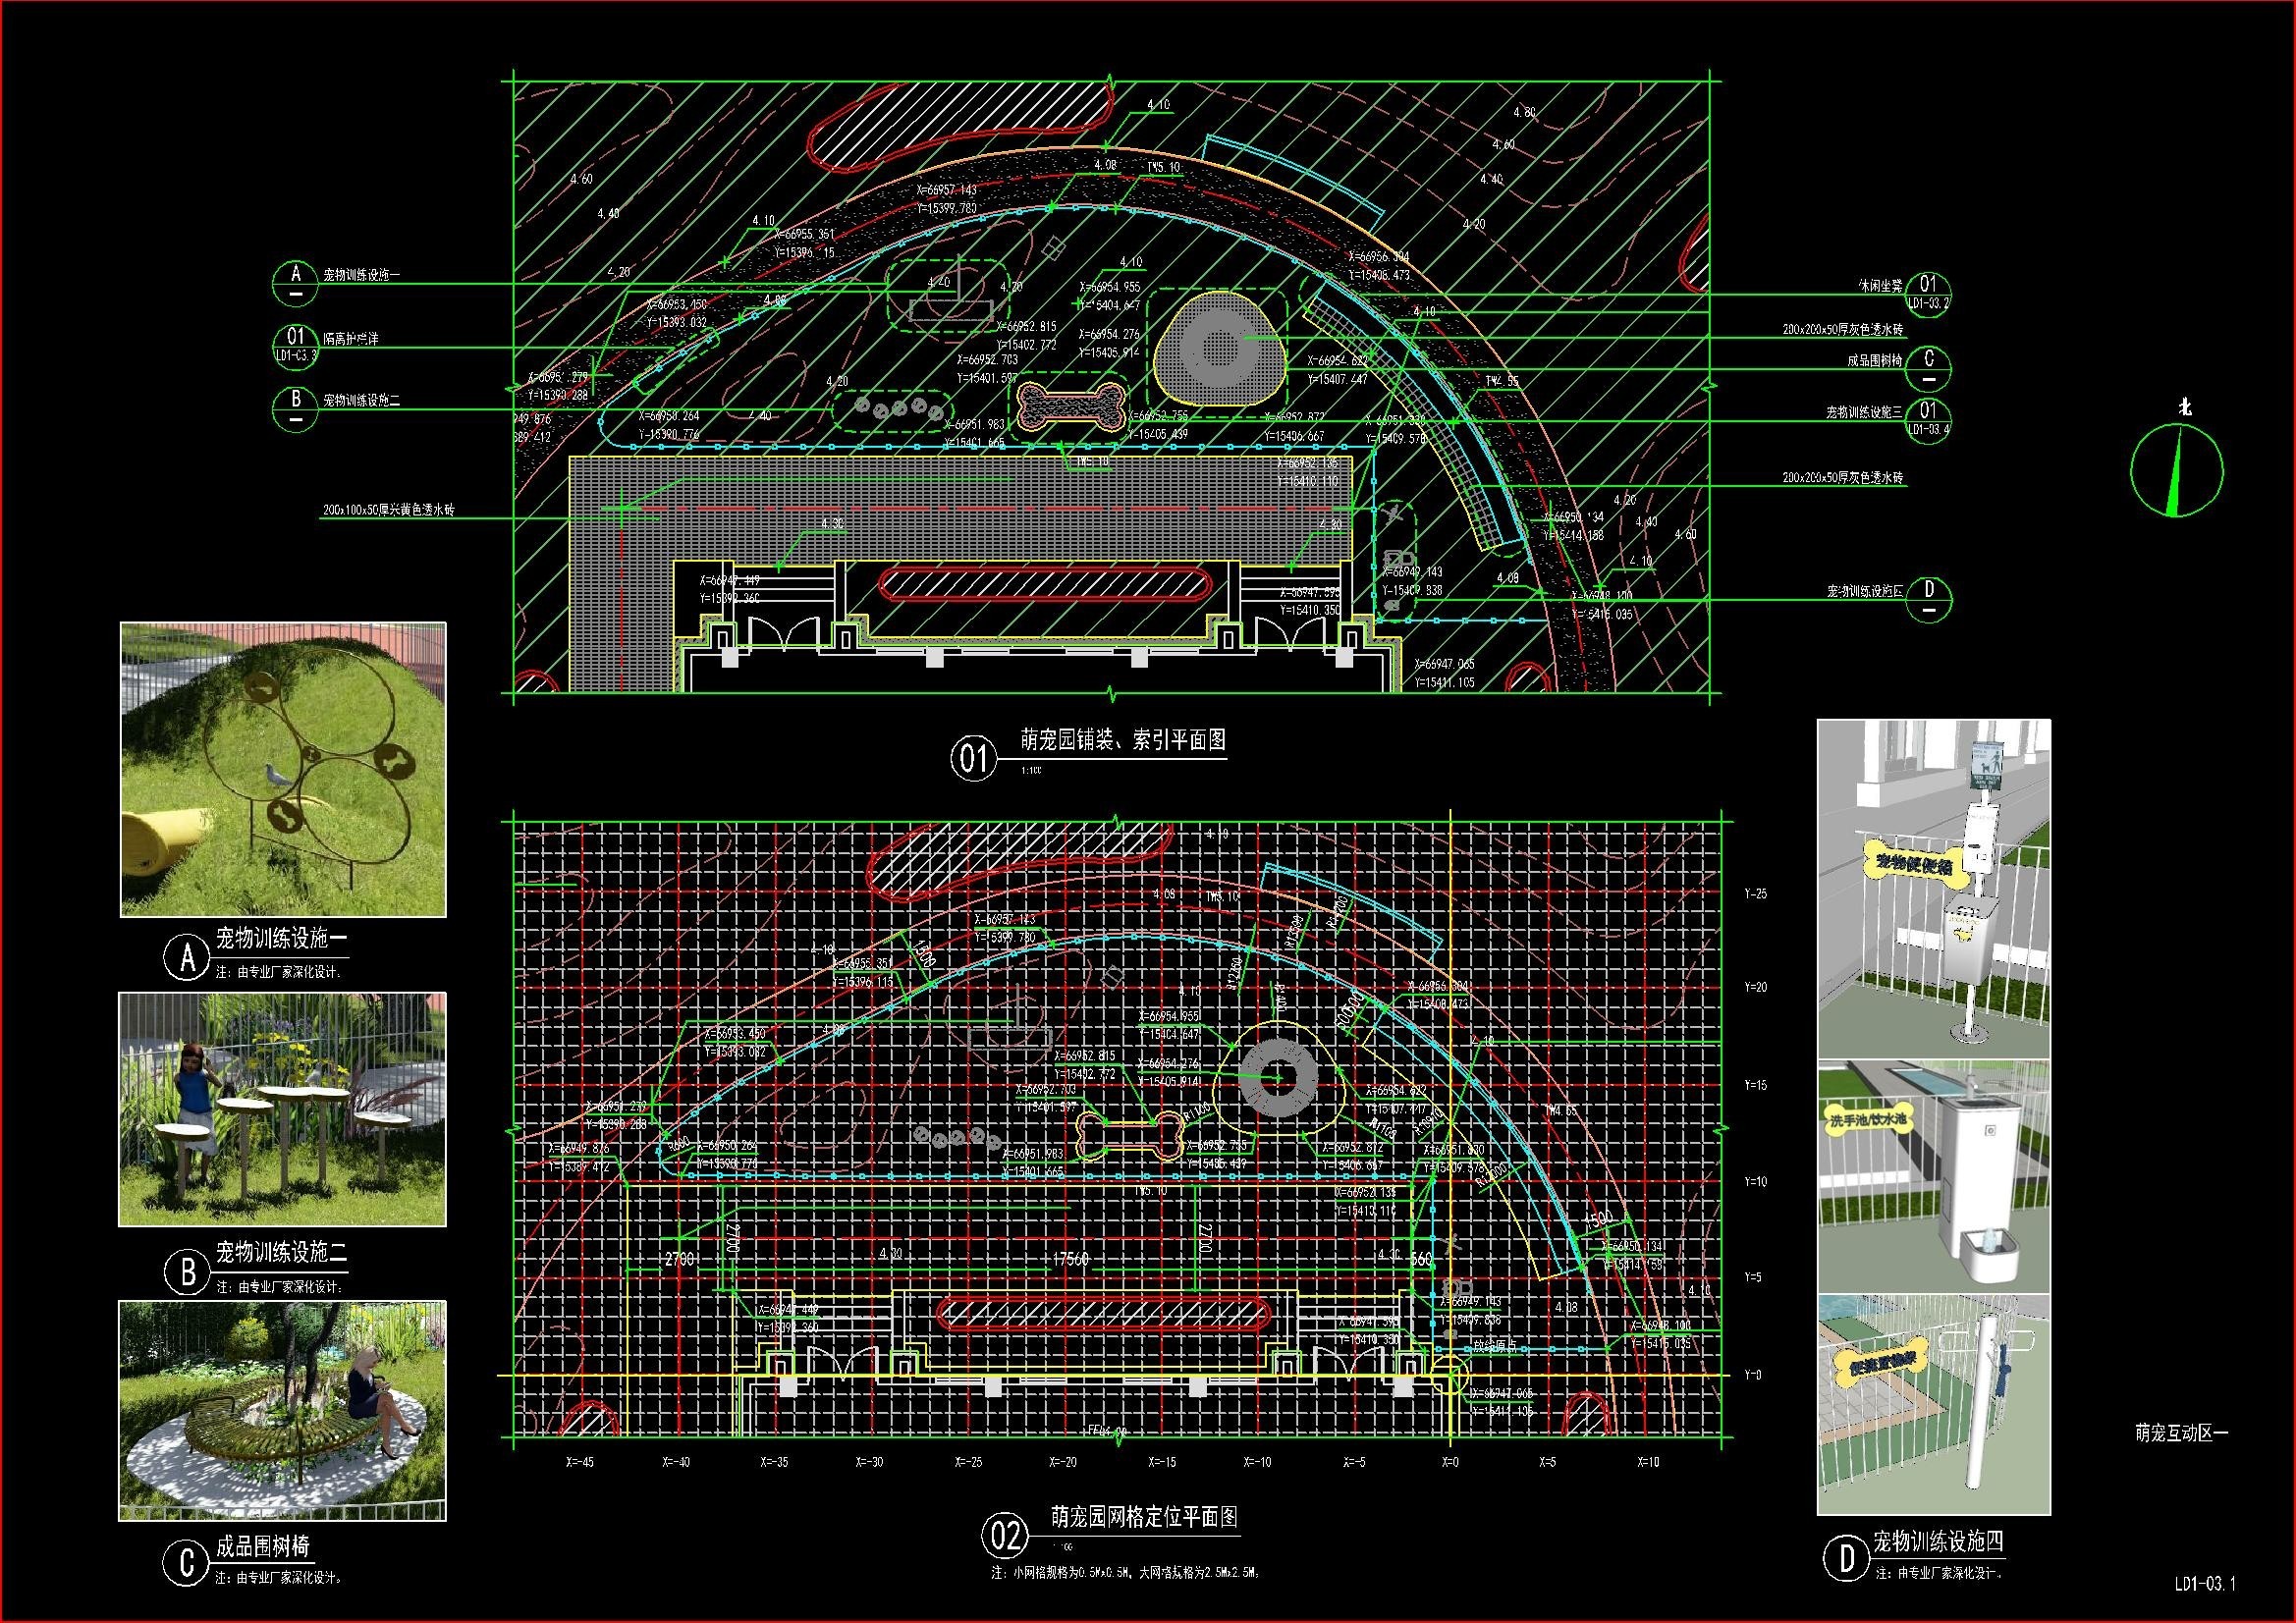Click the bone-shaped feature in the grid plan 02

coord(1129,1137)
